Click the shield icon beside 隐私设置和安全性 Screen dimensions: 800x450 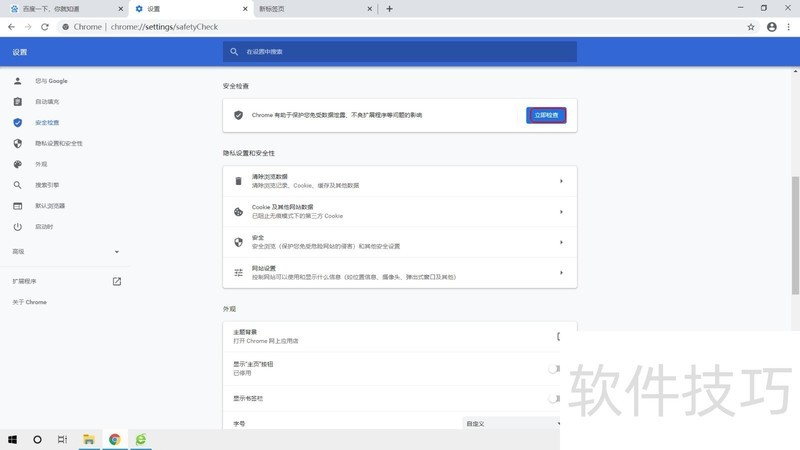click(18, 143)
